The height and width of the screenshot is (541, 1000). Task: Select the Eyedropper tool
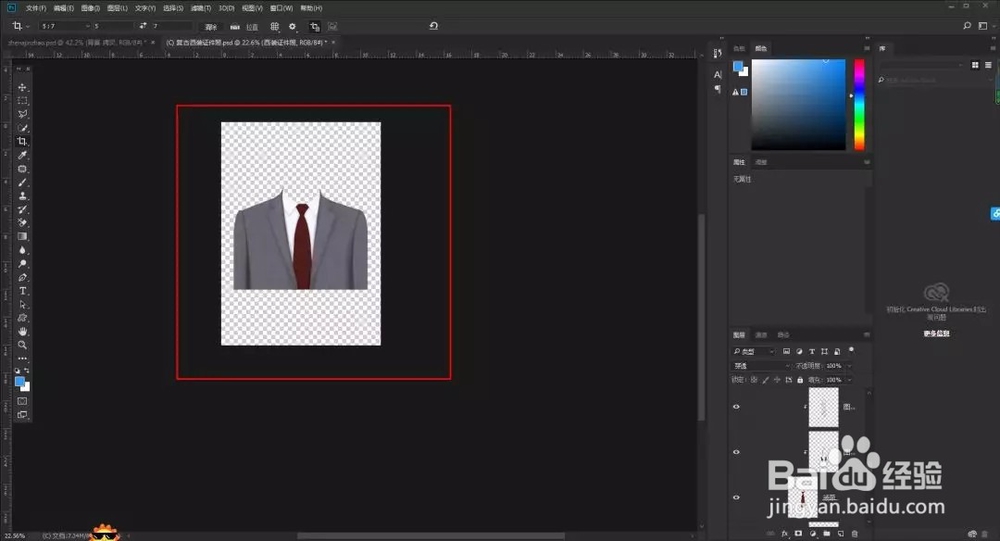pyautogui.click(x=22, y=156)
